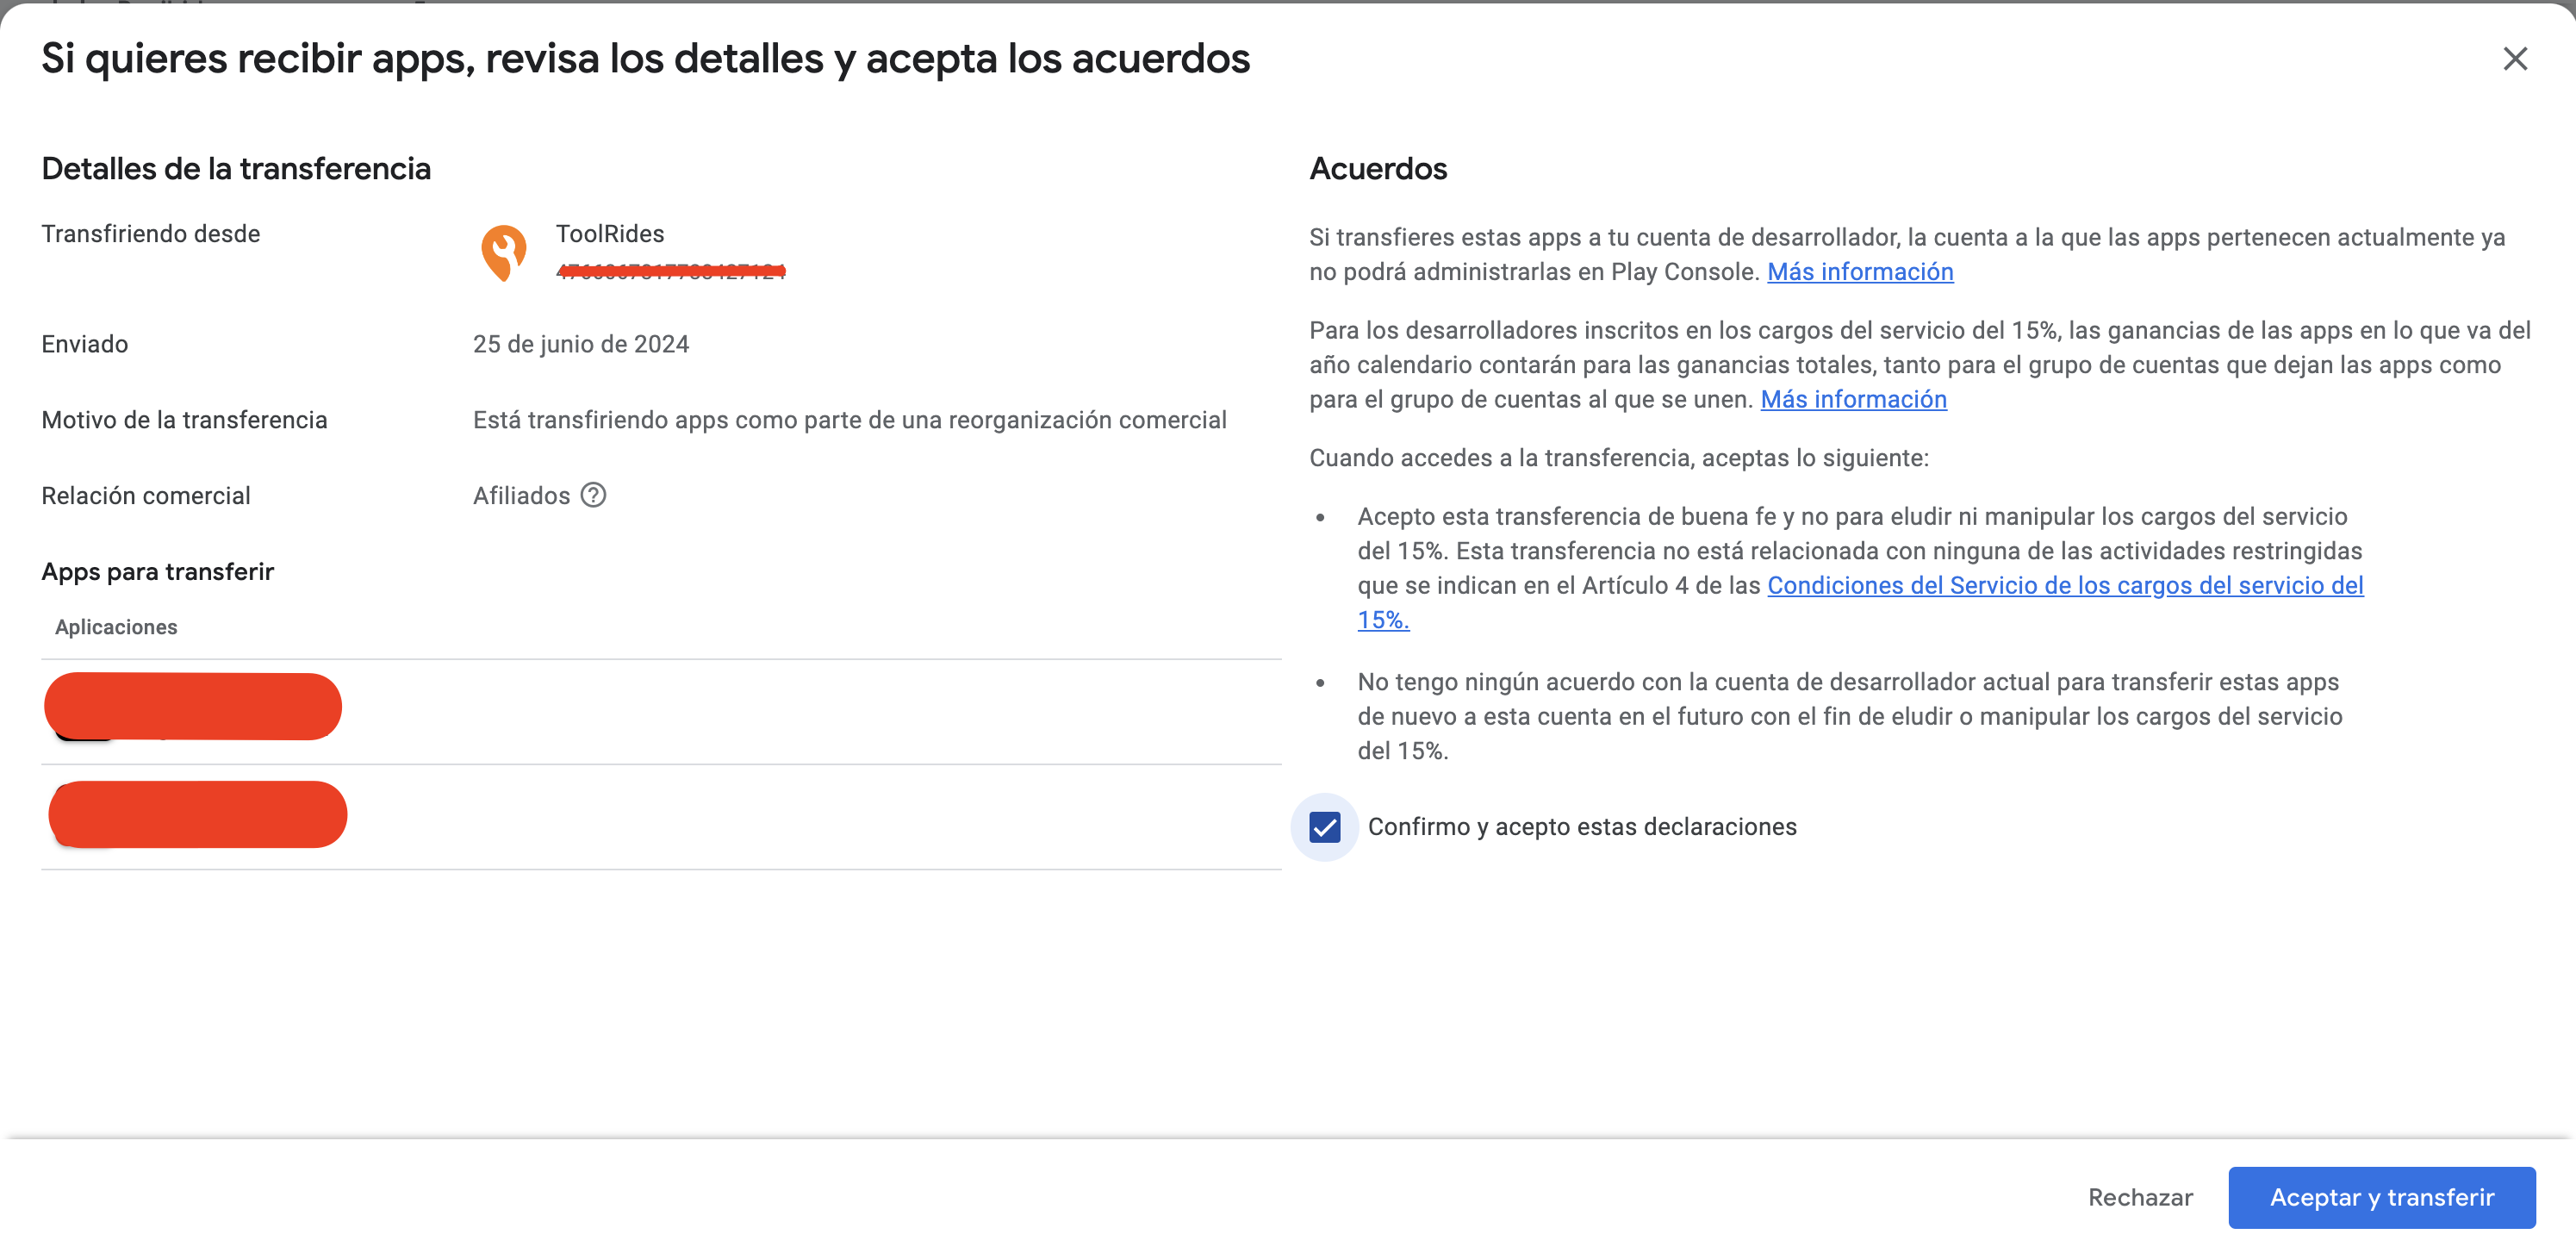Image resolution: width=2576 pixels, height=1253 pixels.
Task: Click the 'Confirmo y acepto estas declaraciones' label
Action: point(1582,827)
